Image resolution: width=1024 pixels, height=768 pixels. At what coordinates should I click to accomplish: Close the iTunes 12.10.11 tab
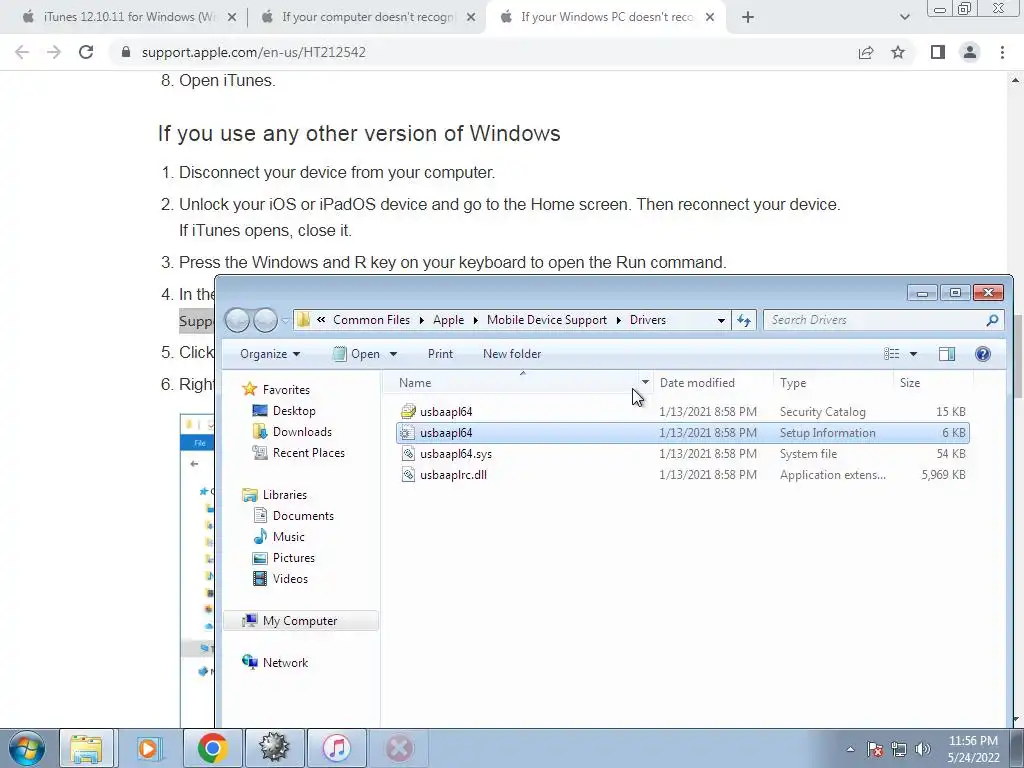coord(231,17)
